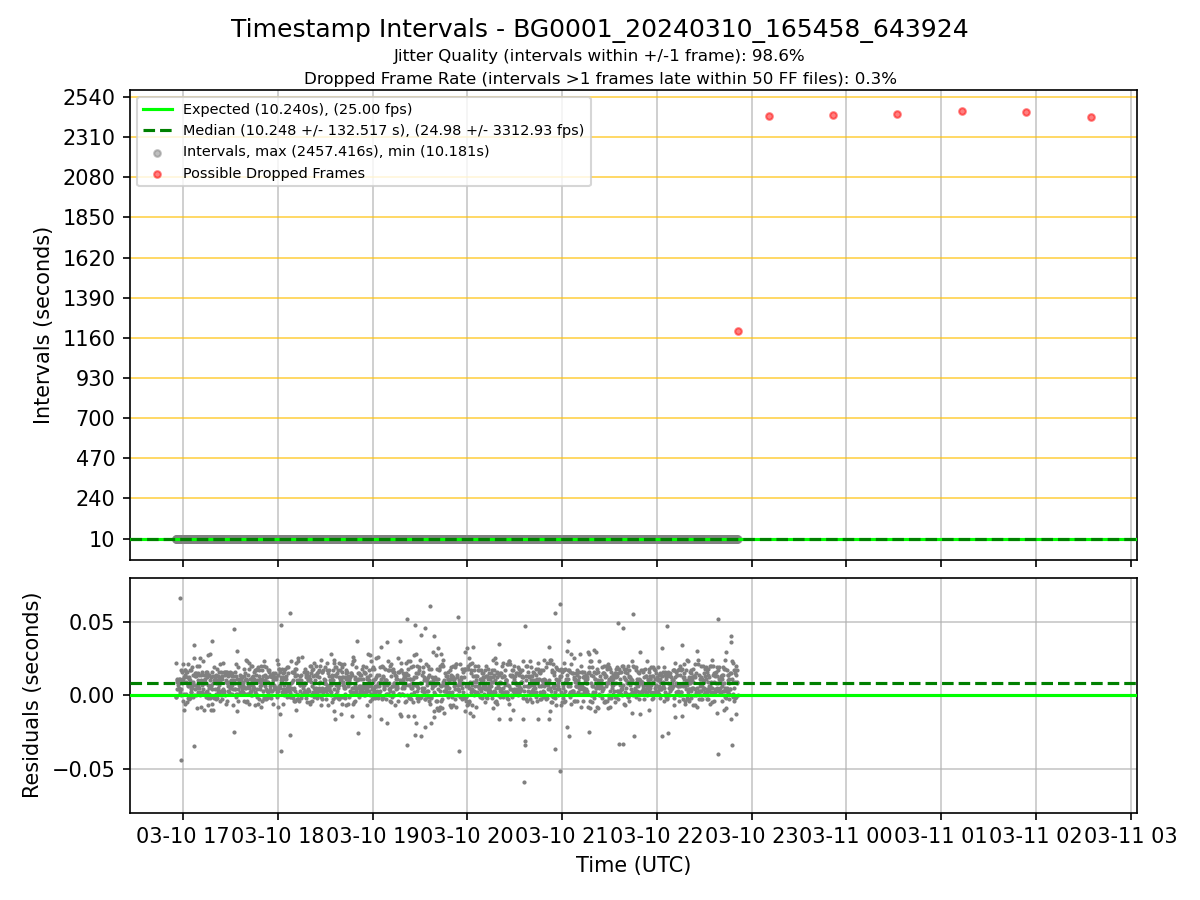Click the gray dot marker in legend
The width and height of the screenshot is (1200, 900).
158,152
